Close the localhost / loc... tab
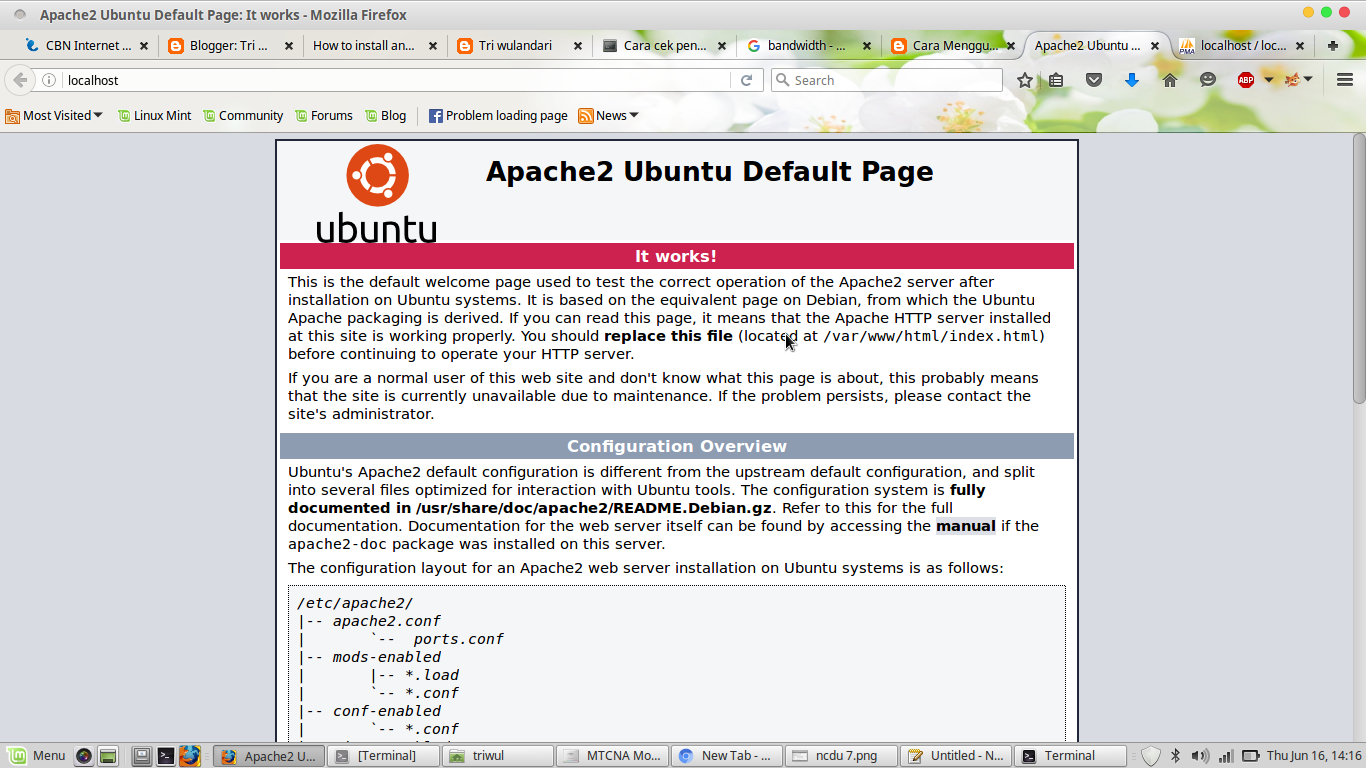 pyautogui.click(x=1300, y=46)
